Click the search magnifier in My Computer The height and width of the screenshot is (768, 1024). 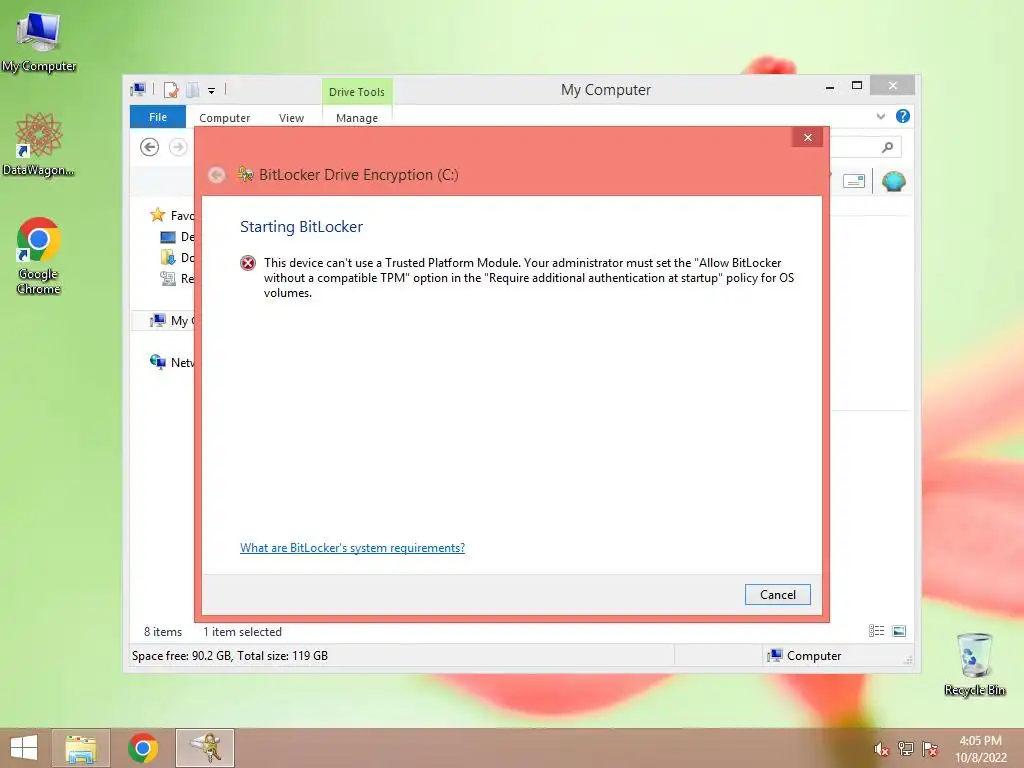[887, 148]
